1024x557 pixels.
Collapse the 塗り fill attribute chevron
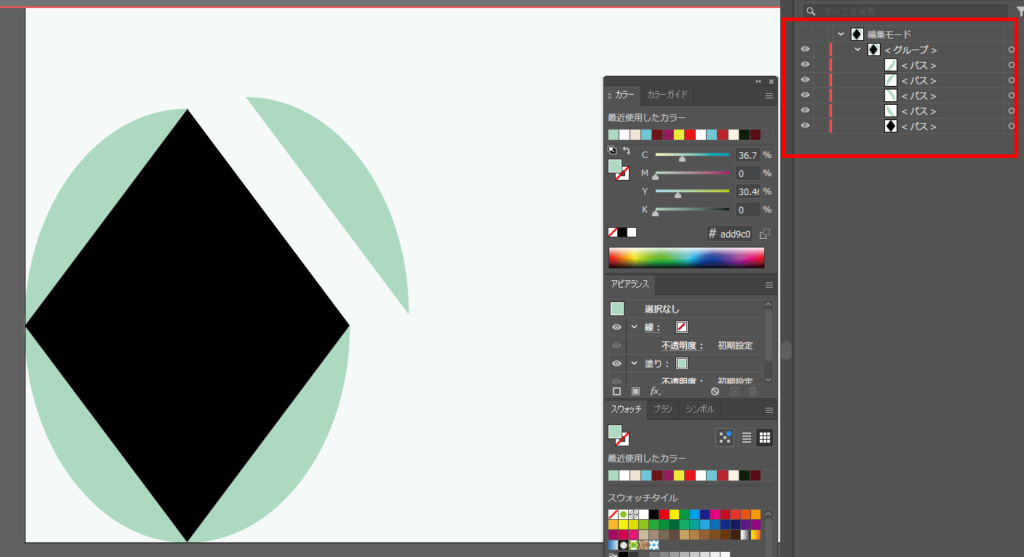point(633,363)
